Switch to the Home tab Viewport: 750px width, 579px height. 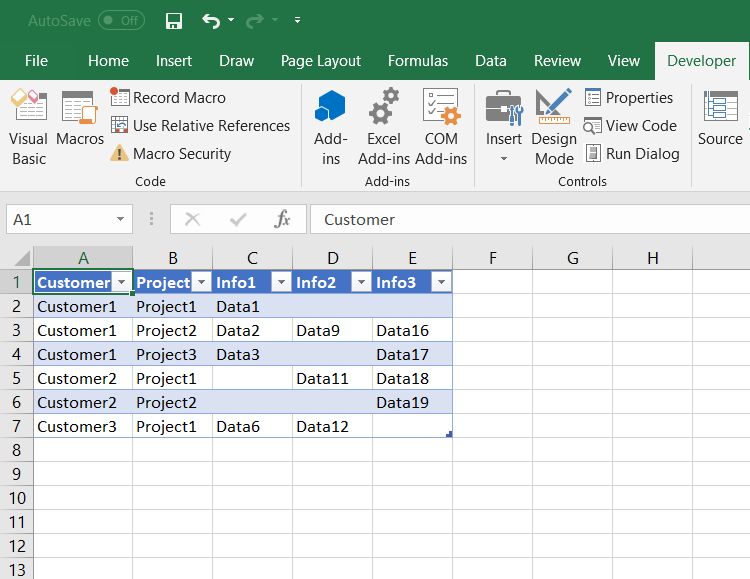tap(108, 61)
